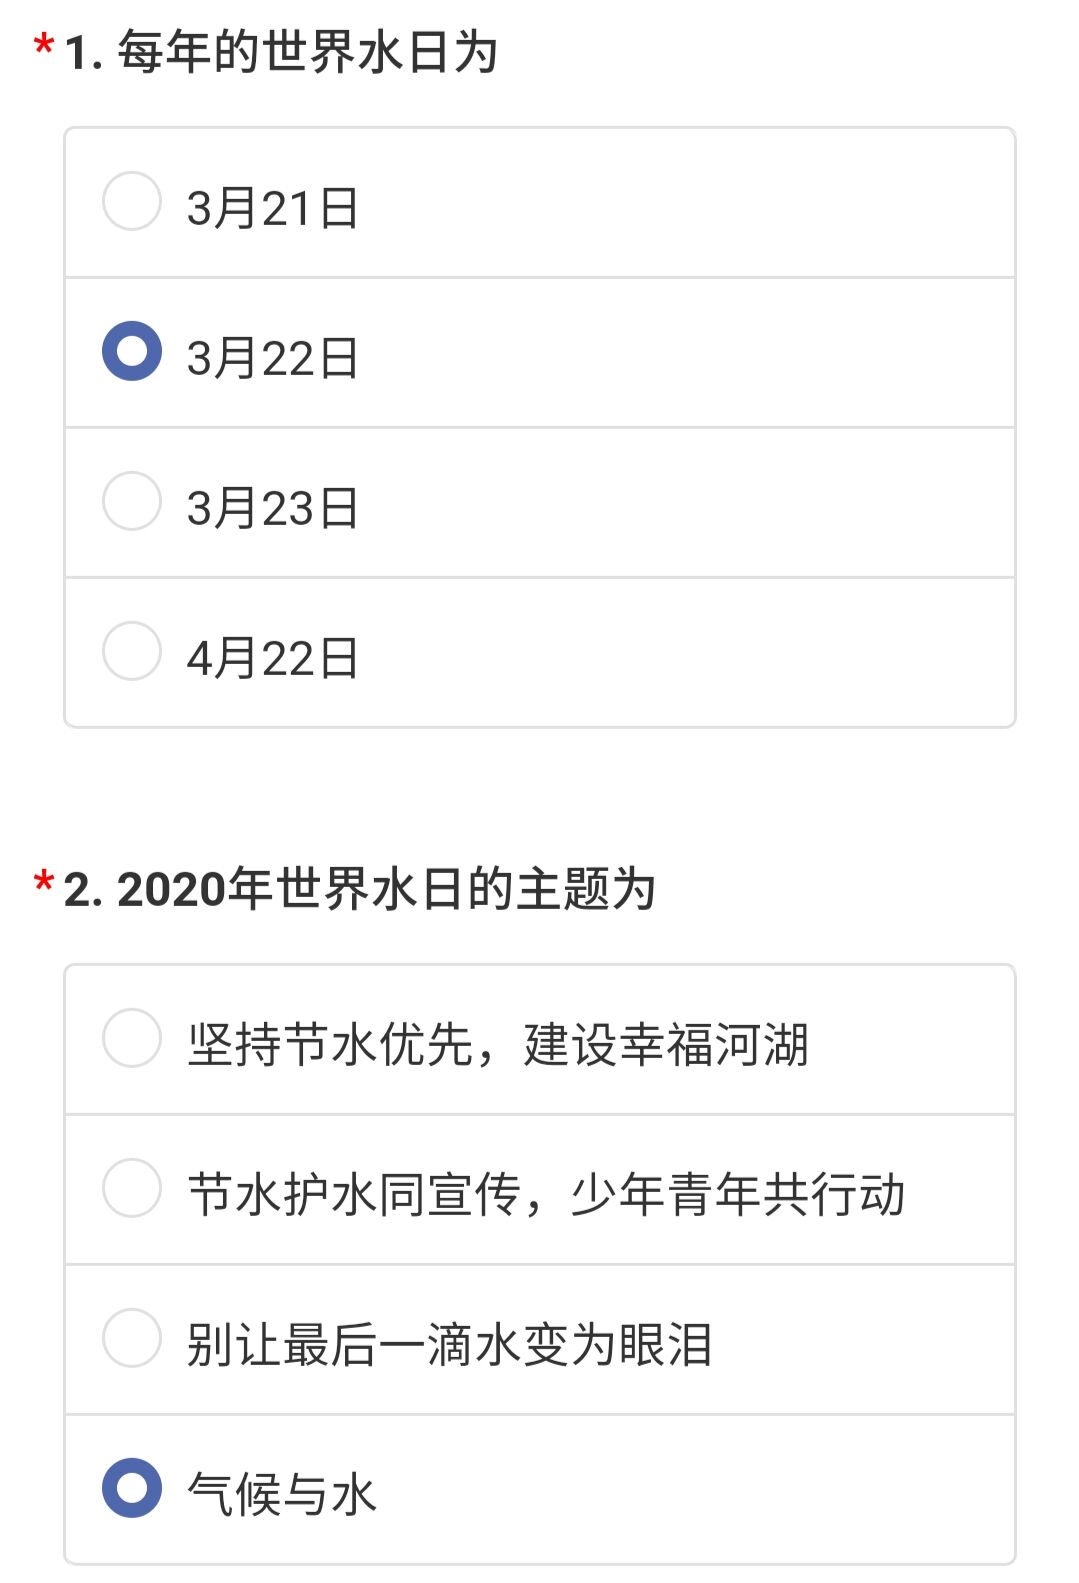Click the 4月22日 option label text
The image size is (1079, 1583).
point(272,658)
